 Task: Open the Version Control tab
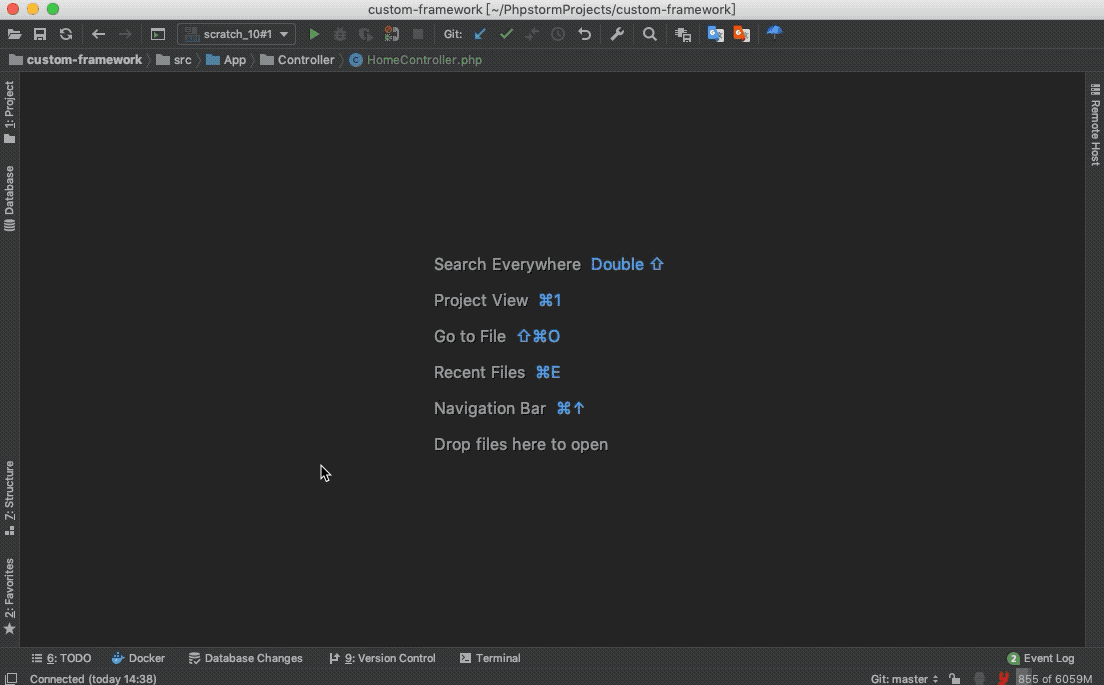pos(383,658)
